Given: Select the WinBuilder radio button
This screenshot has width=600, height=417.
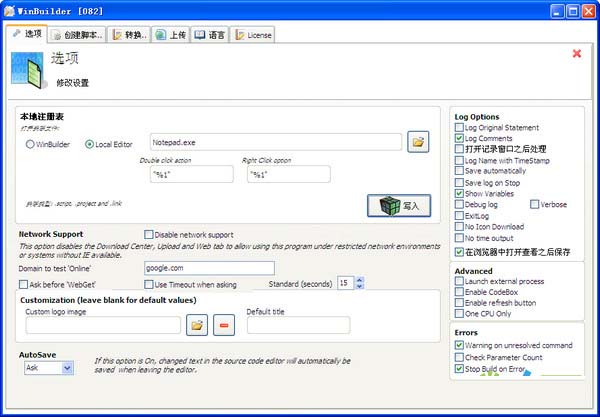Looking at the screenshot, I should point(31,144).
